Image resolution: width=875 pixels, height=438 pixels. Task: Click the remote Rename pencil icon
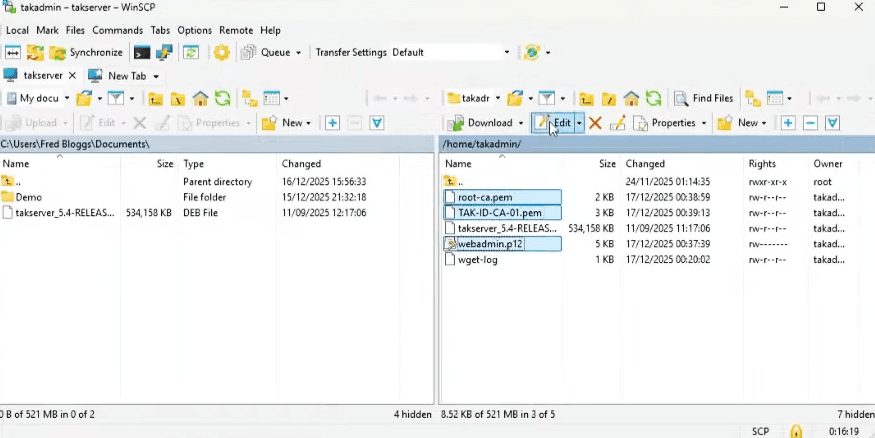pyautogui.click(x=618, y=123)
